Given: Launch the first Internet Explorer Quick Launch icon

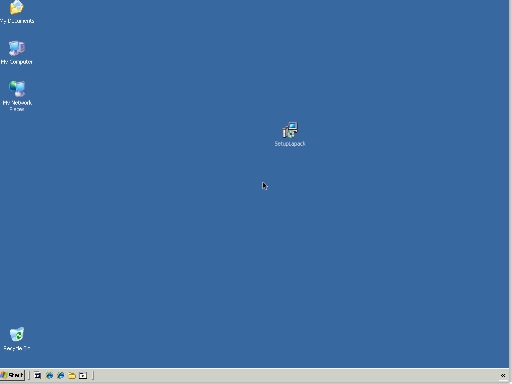Looking at the screenshot, I should [x=49, y=376].
